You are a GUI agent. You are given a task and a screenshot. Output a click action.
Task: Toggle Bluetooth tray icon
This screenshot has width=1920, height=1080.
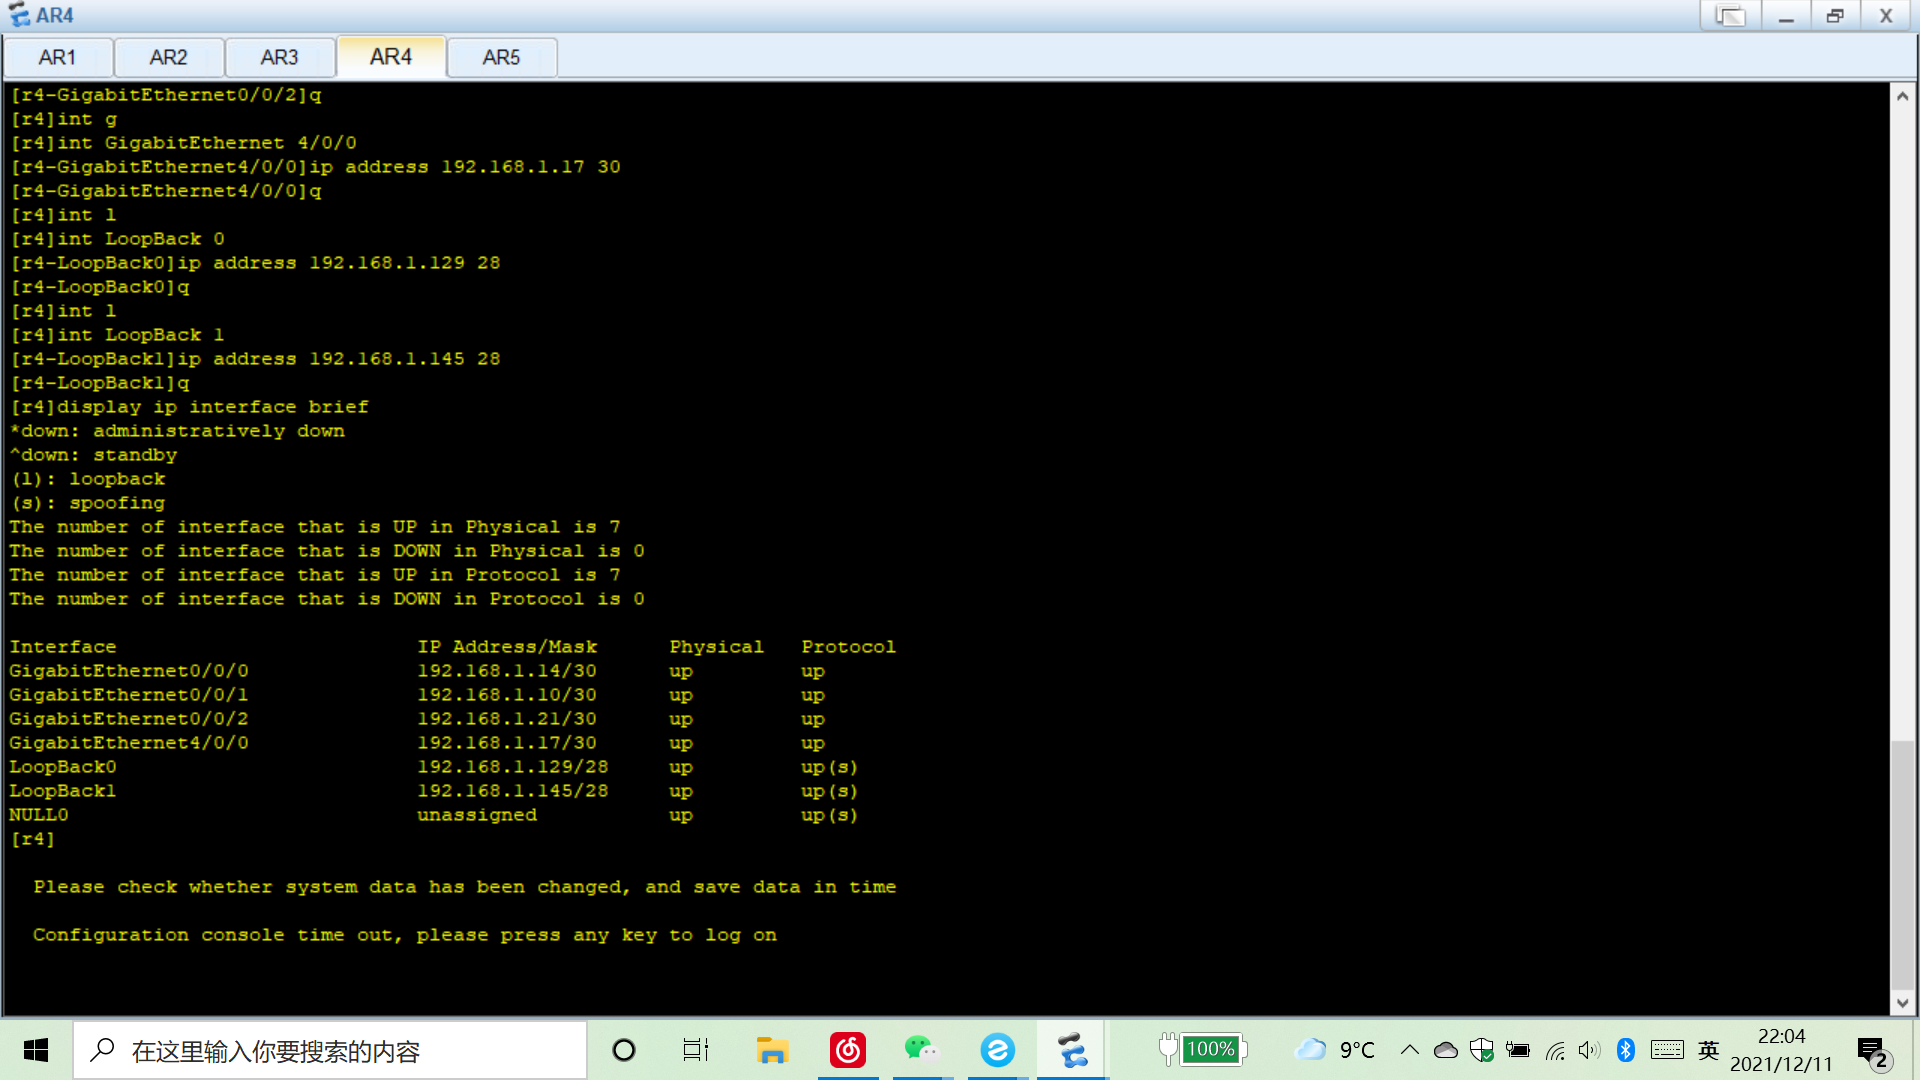(1626, 1050)
